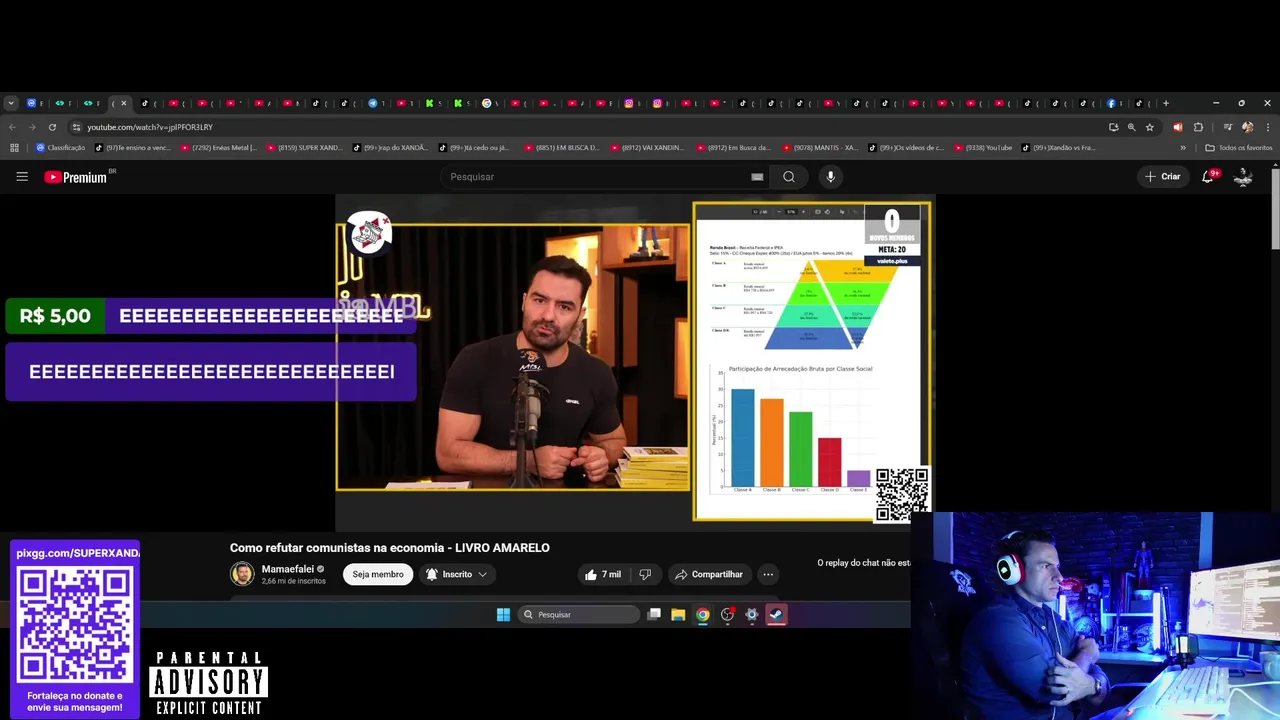
Task: Click the YouTube page vertical scrollbar
Action: pos(1275,210)
